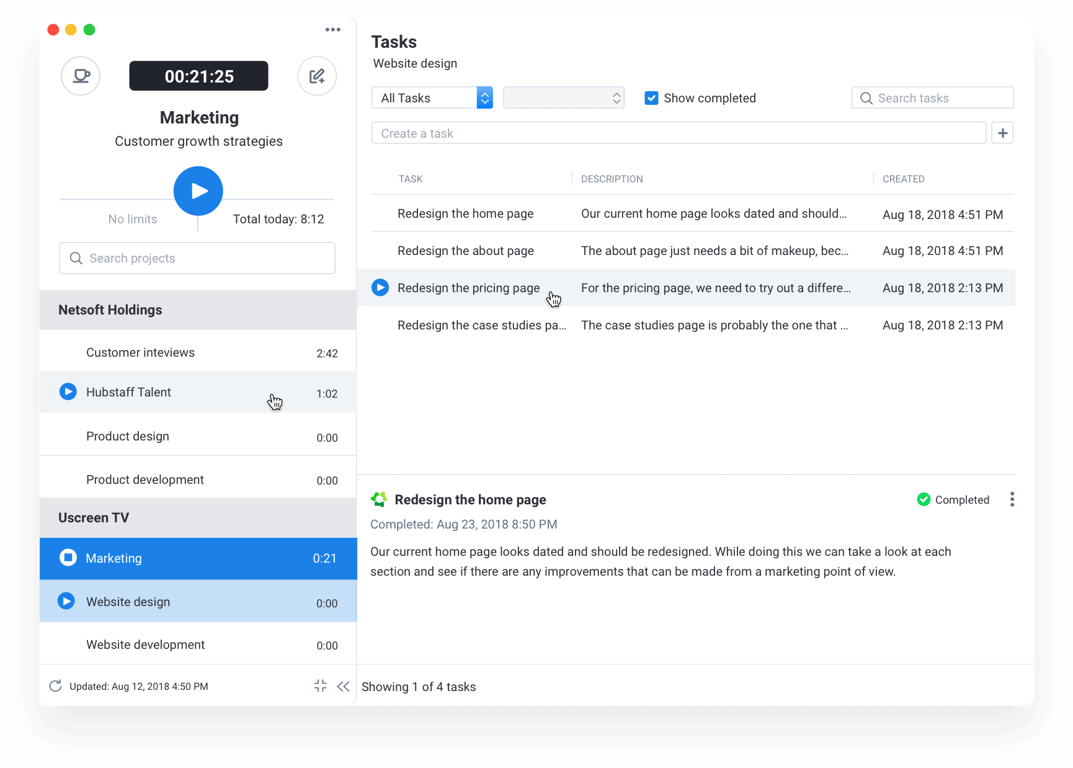This screenshot has width=1073, height=768.
Task: Open the All Tasks filter dropdown
Action: click(432, 98)
